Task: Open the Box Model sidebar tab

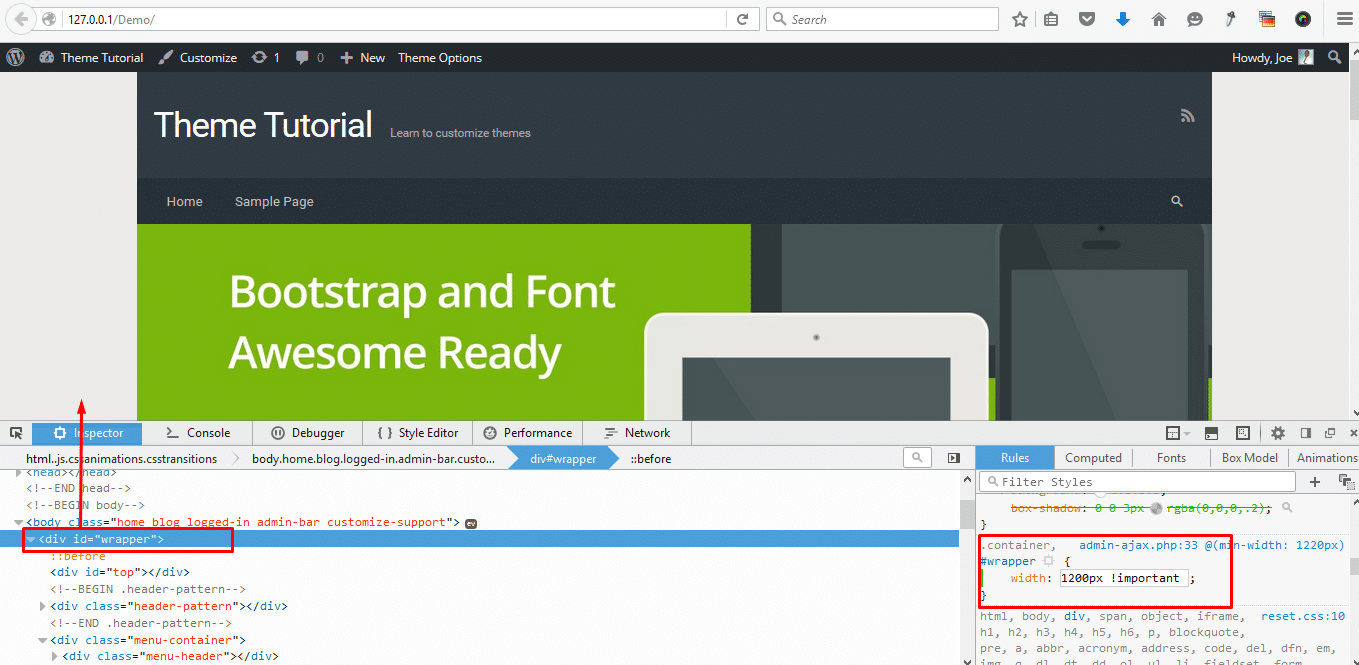Action: tap(1250, 458)
